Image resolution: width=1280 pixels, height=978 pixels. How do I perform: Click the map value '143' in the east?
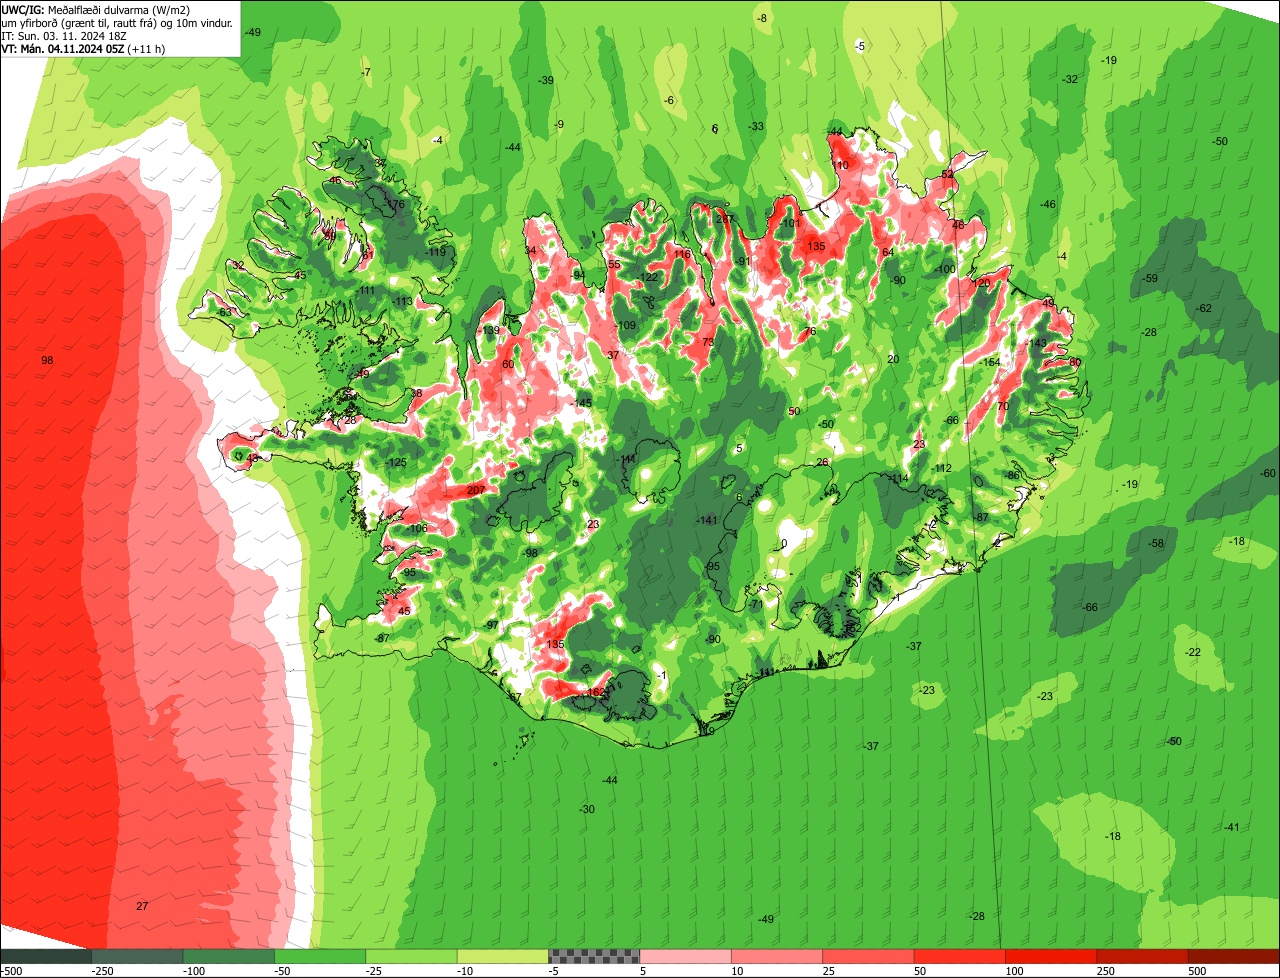pos(1038,343)
